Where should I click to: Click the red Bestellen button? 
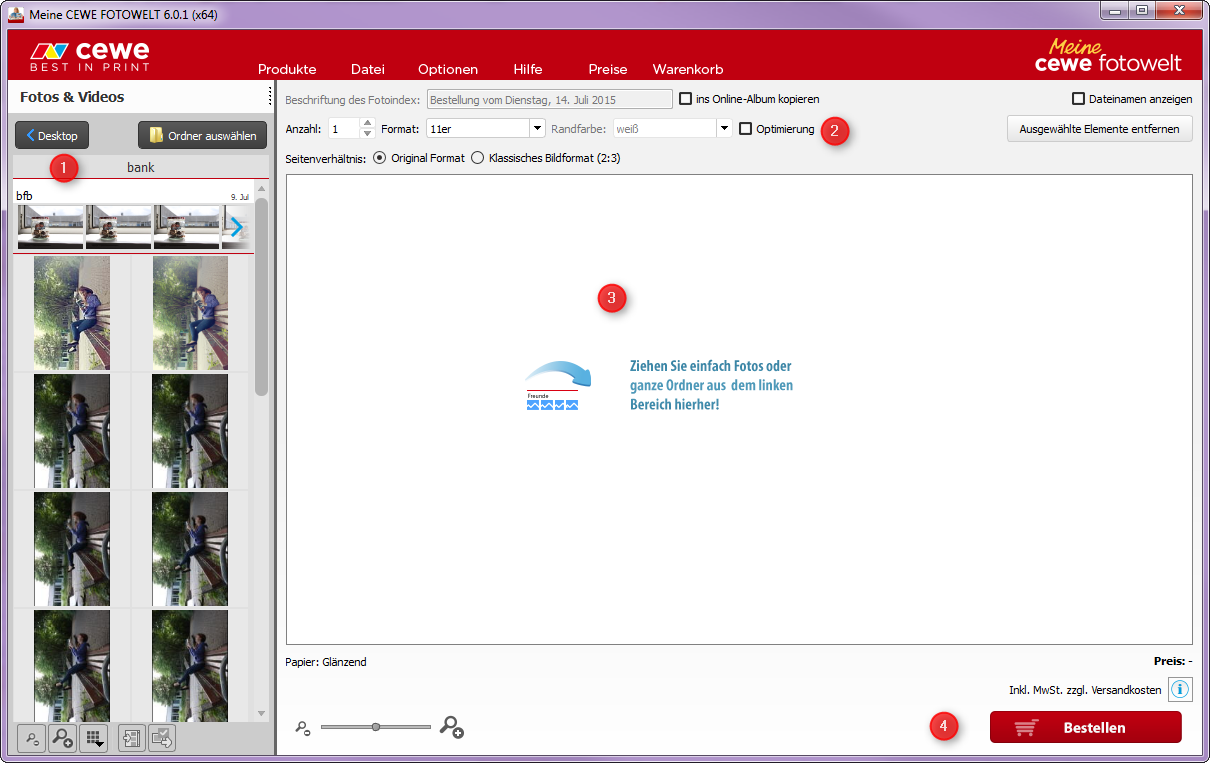1085,727
